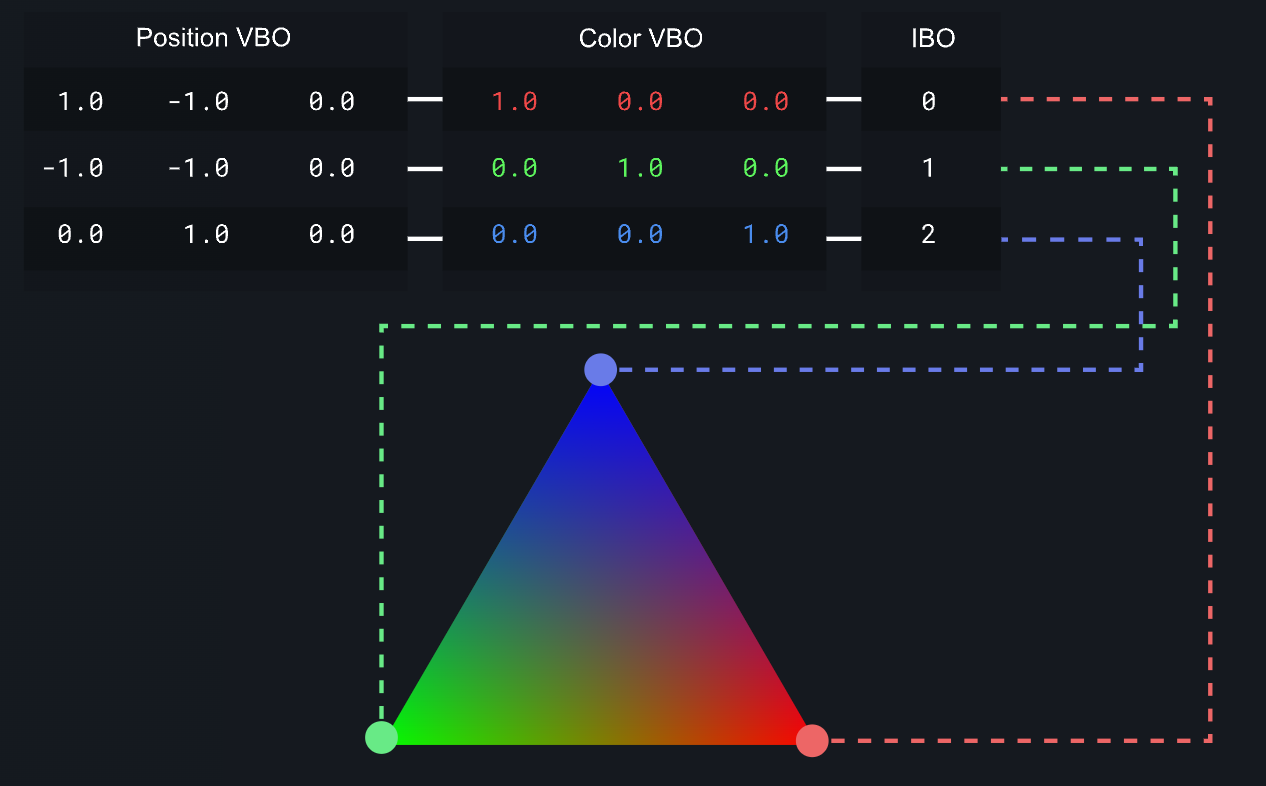Click the IBO header
Screen dimensions: 1266x786
click(932, 39)
